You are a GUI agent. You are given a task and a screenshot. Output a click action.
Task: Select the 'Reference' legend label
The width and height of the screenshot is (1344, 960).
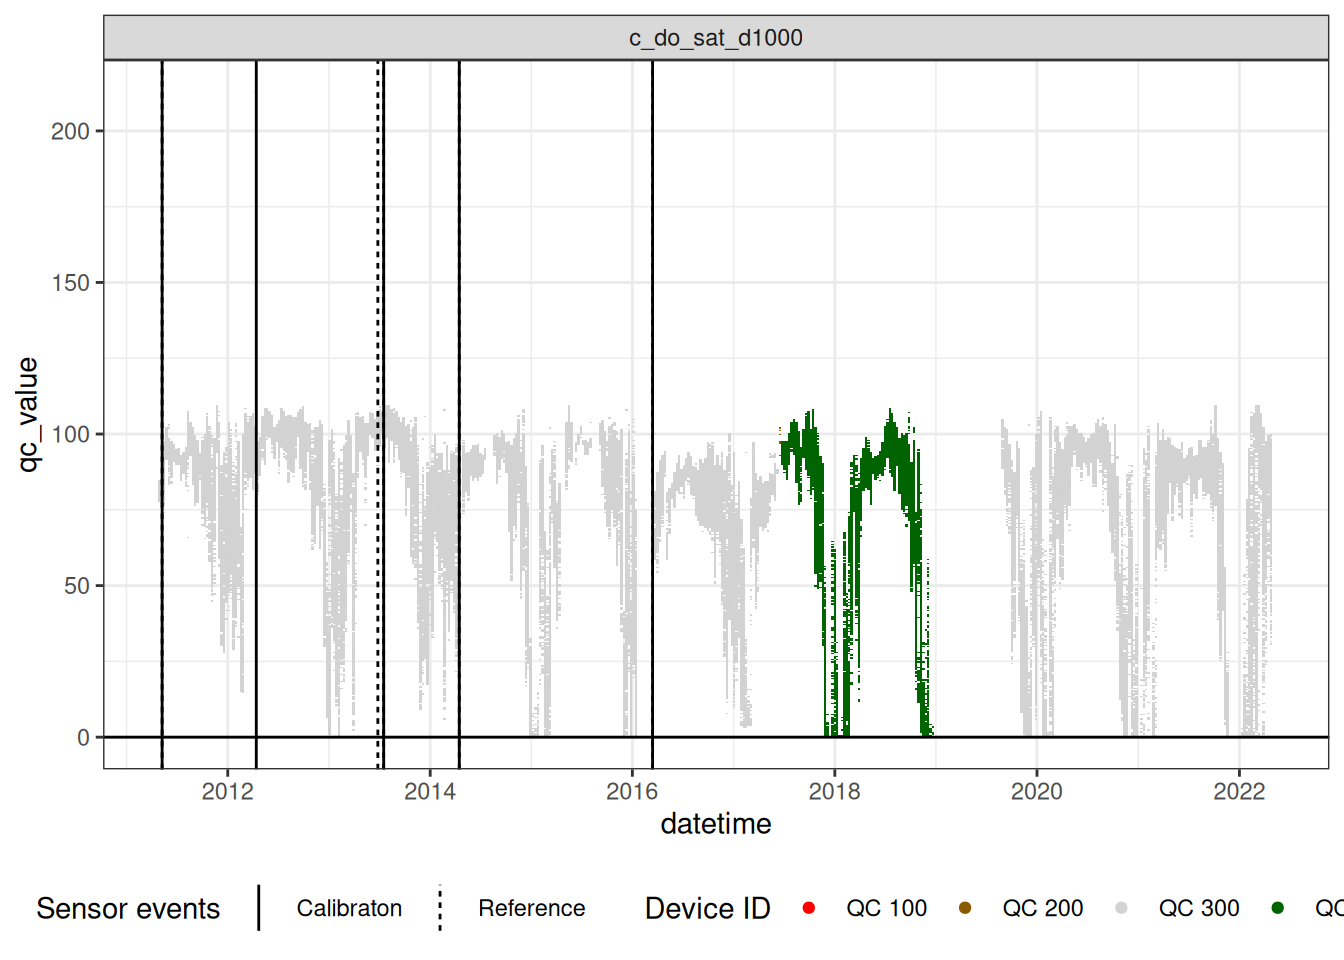pos(531,908)
